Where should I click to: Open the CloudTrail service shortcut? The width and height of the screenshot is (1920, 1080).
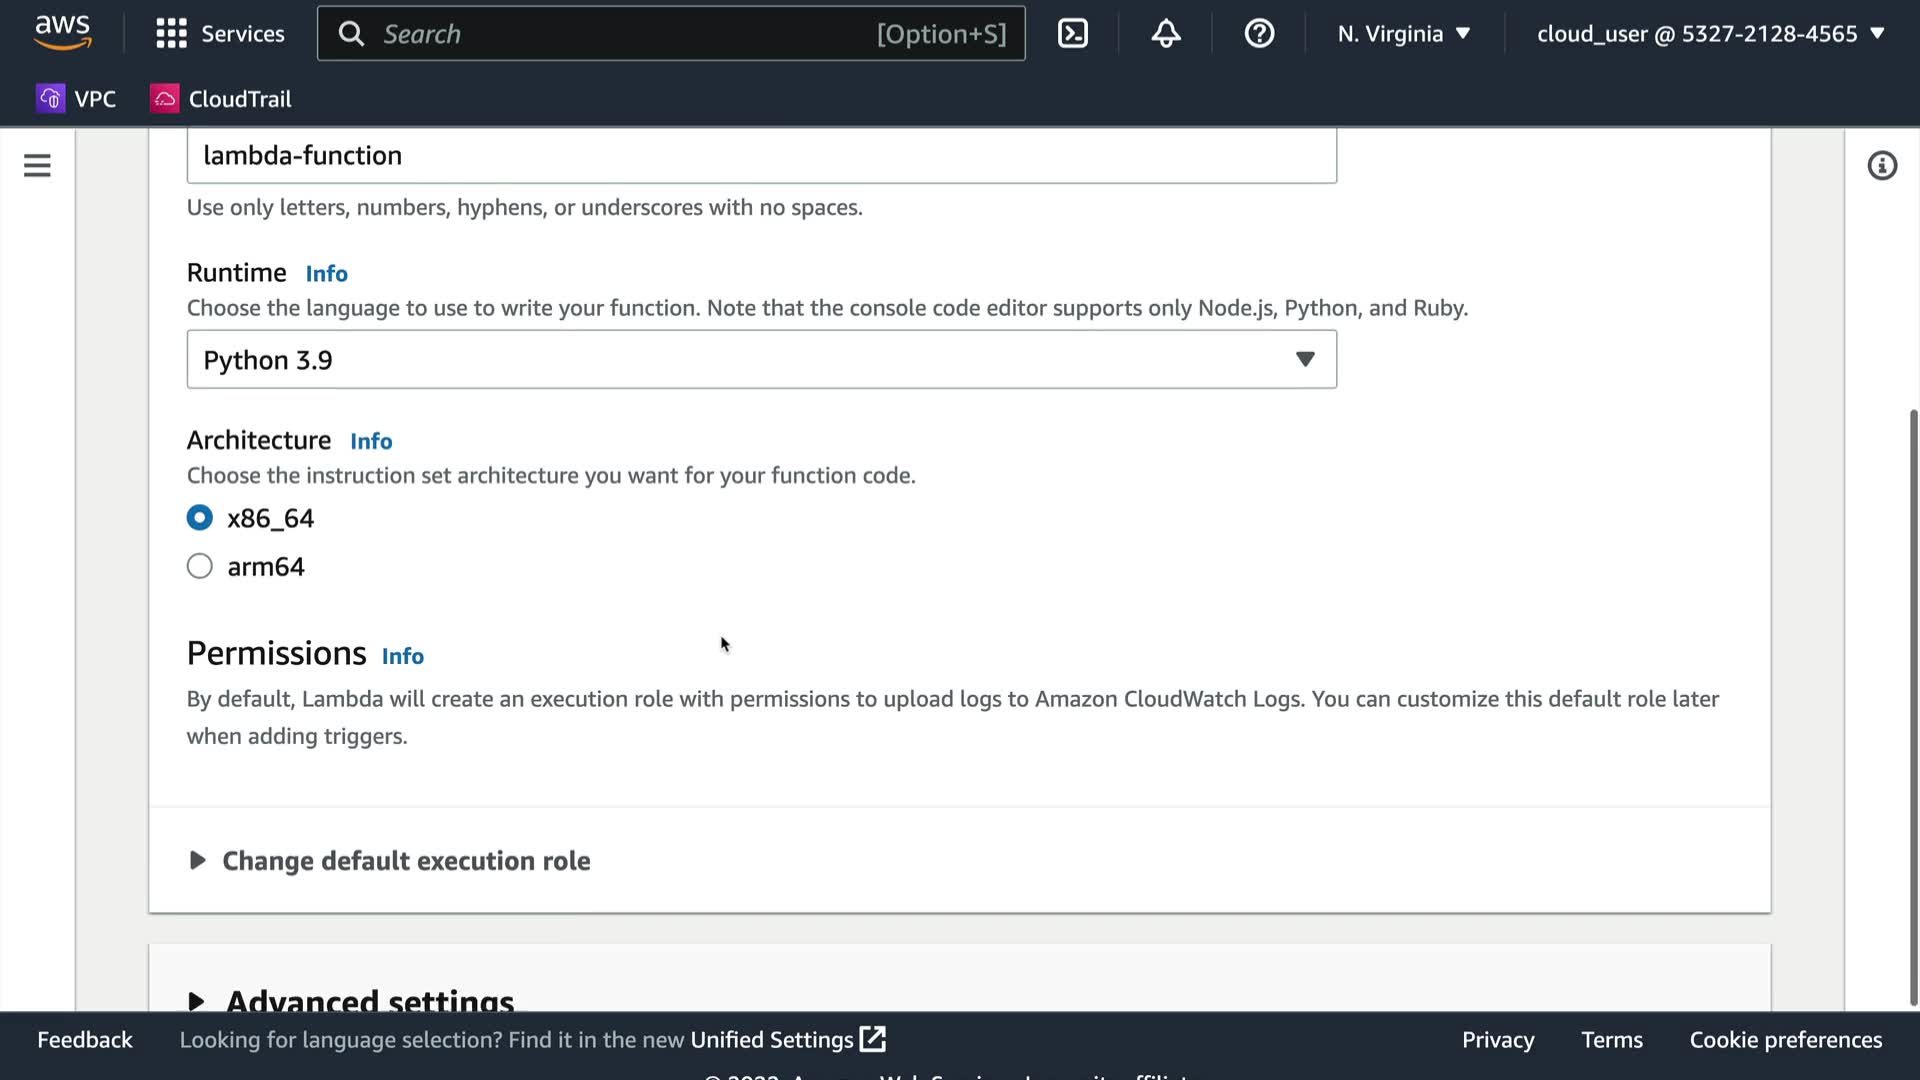coord(221,99)
